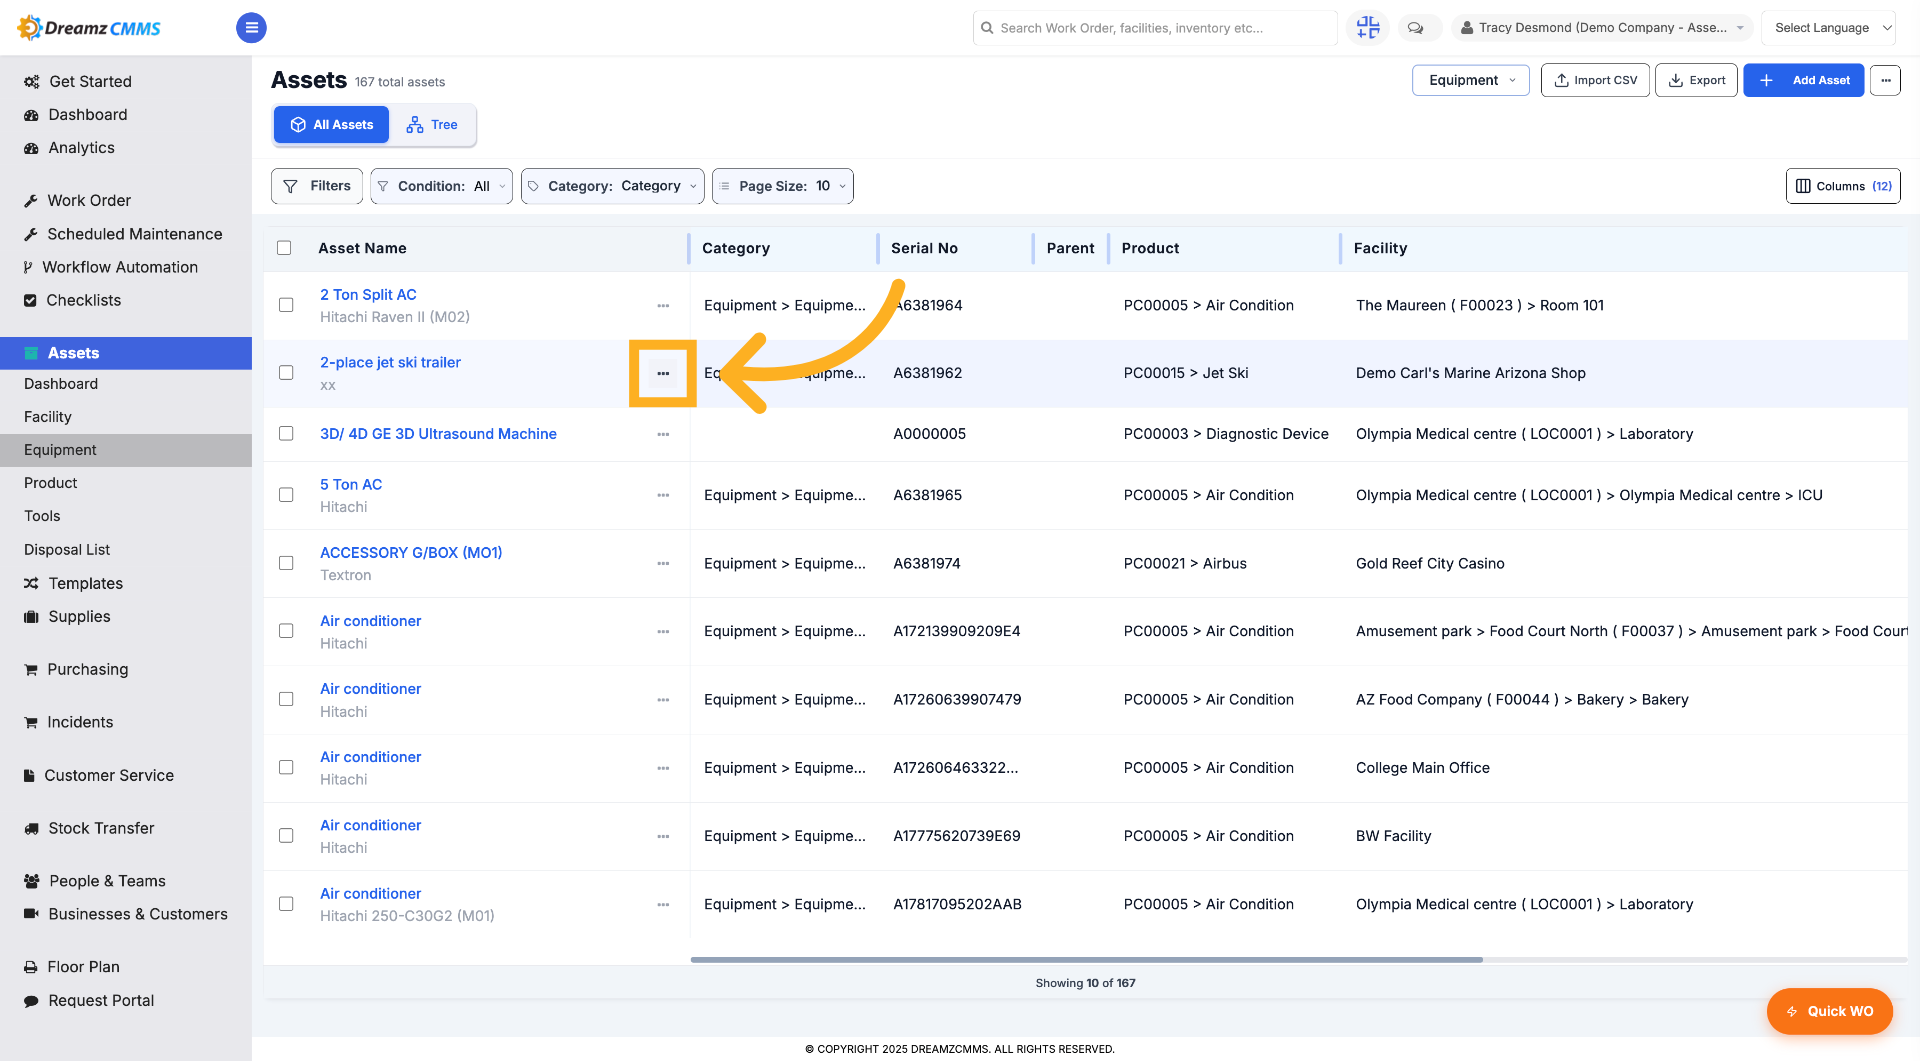Open the more options button beside Add Asset
The height and width of the screenshot is (1061, 1920).
[x=1885, y=80]
